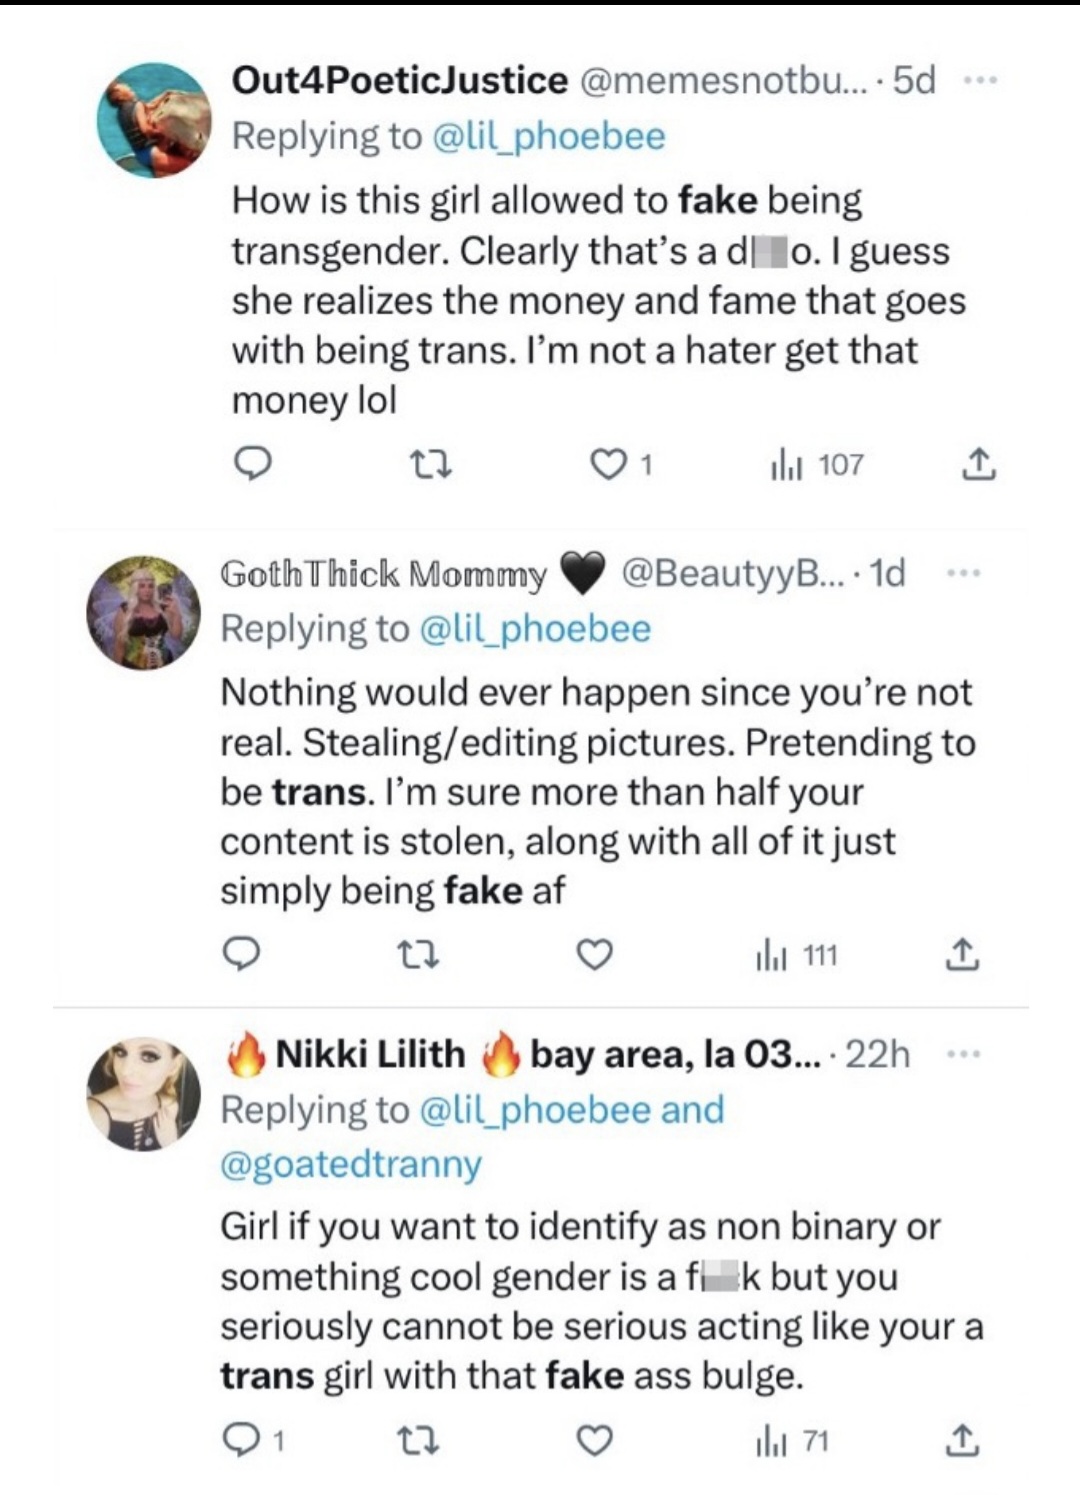Reply to Out4PoeticJustice's tweet
This screenshot has height=1495, width=1080.
(x=253, y=465)
